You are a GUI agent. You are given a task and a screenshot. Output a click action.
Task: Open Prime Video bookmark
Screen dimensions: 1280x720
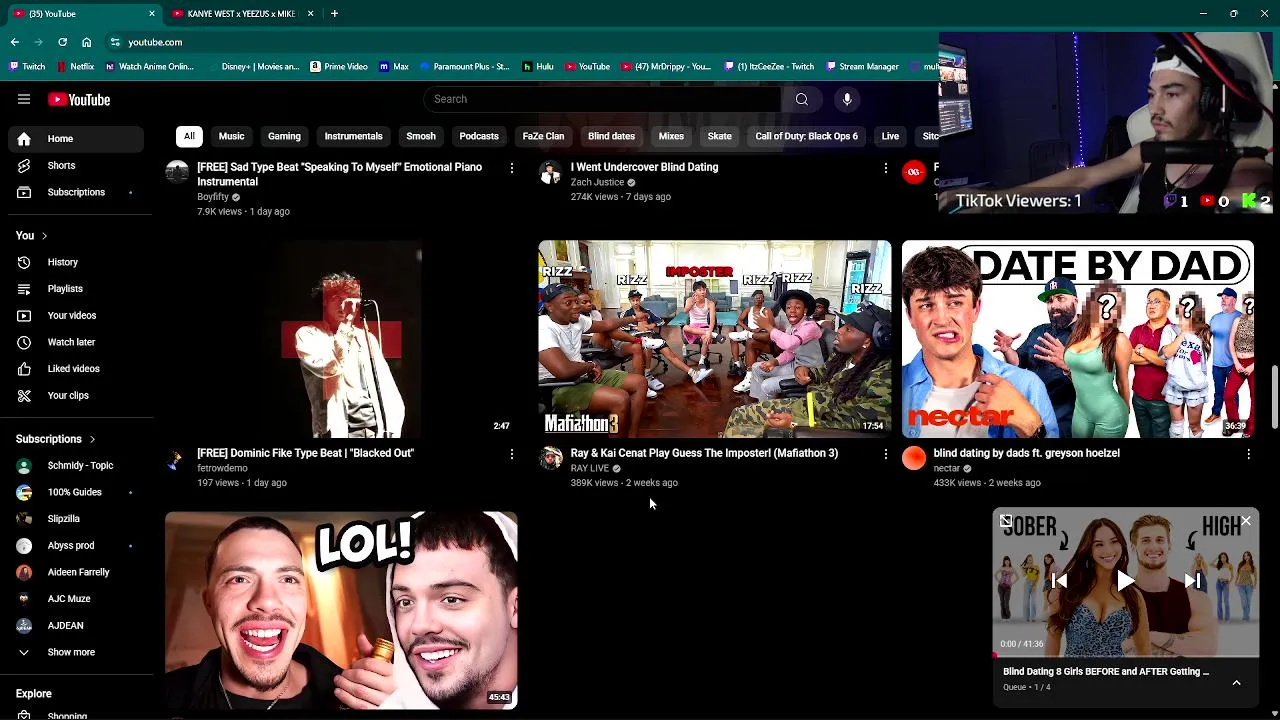[339, 67]
